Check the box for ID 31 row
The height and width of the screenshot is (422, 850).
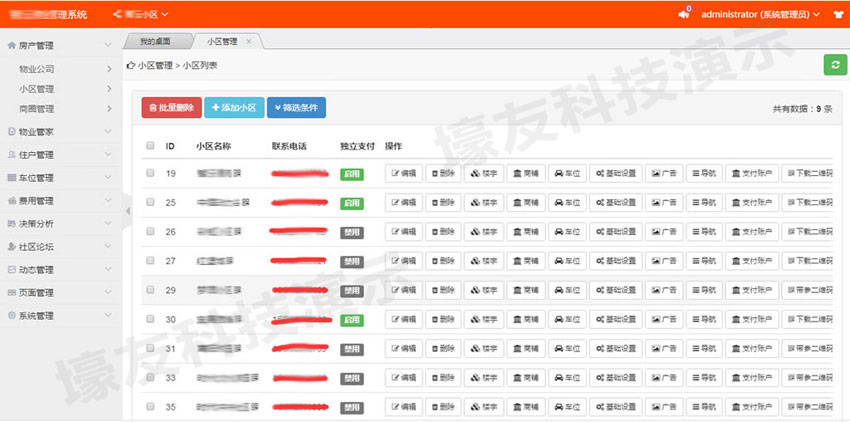[x=150, y=348]
